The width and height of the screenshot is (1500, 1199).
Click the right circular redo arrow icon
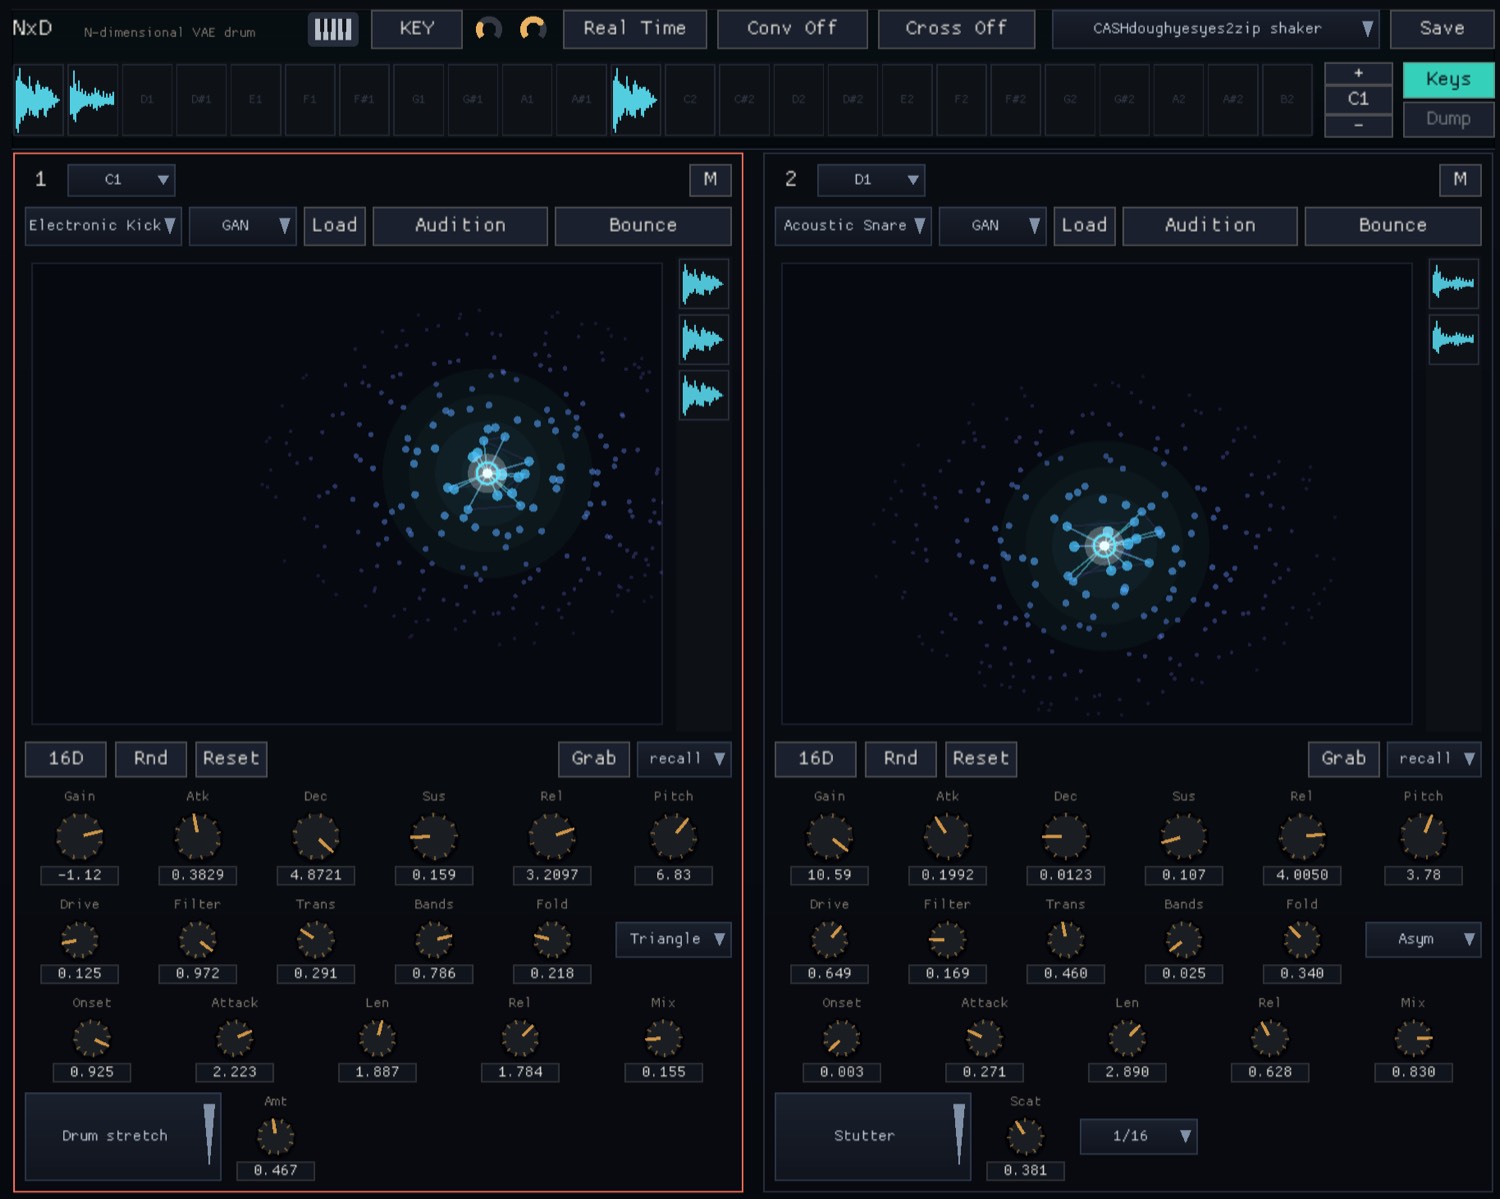coord(533,29)
